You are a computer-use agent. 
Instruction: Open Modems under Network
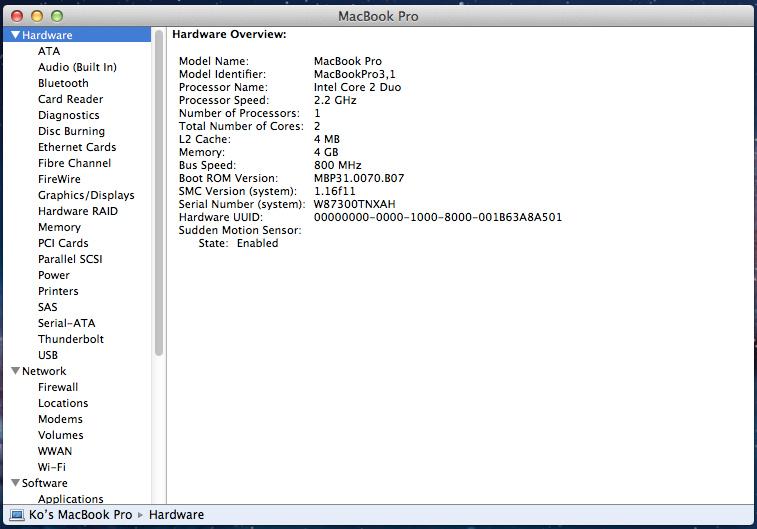point(60,418)
